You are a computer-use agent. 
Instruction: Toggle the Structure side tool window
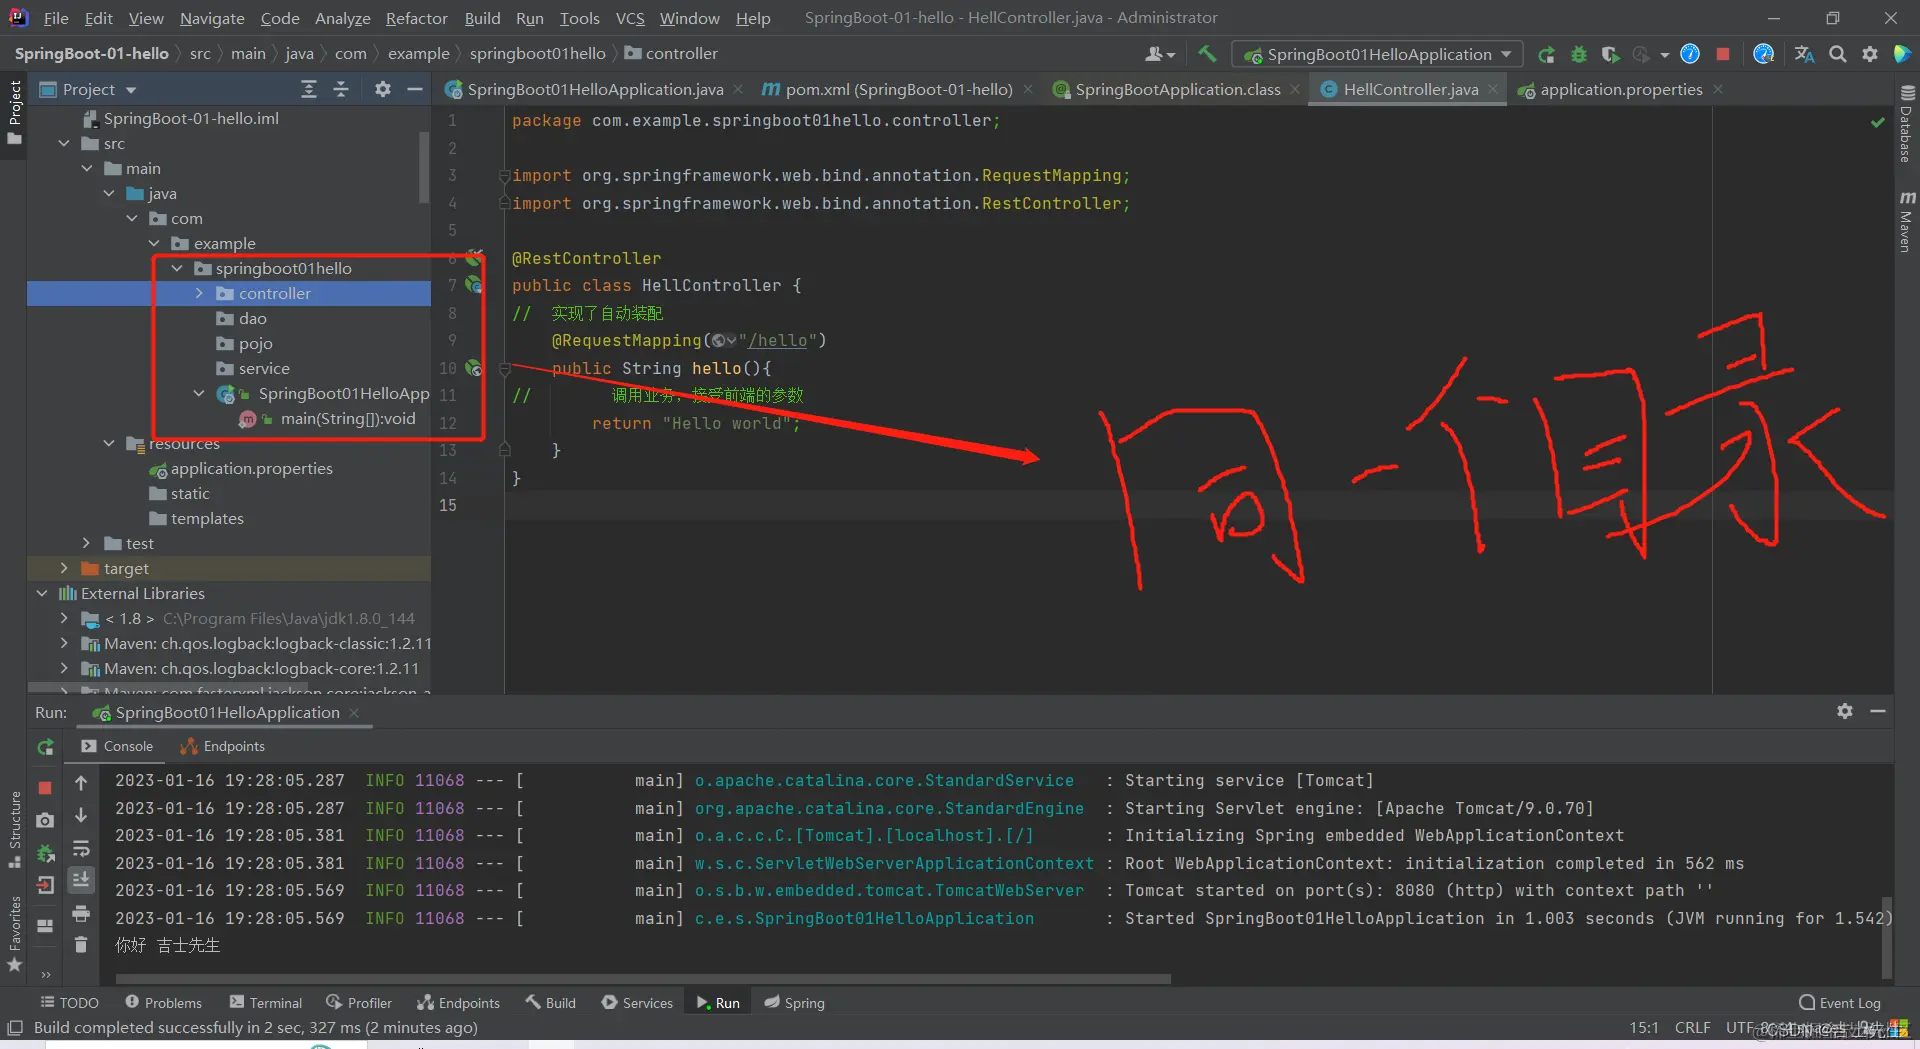coord(14,829)
